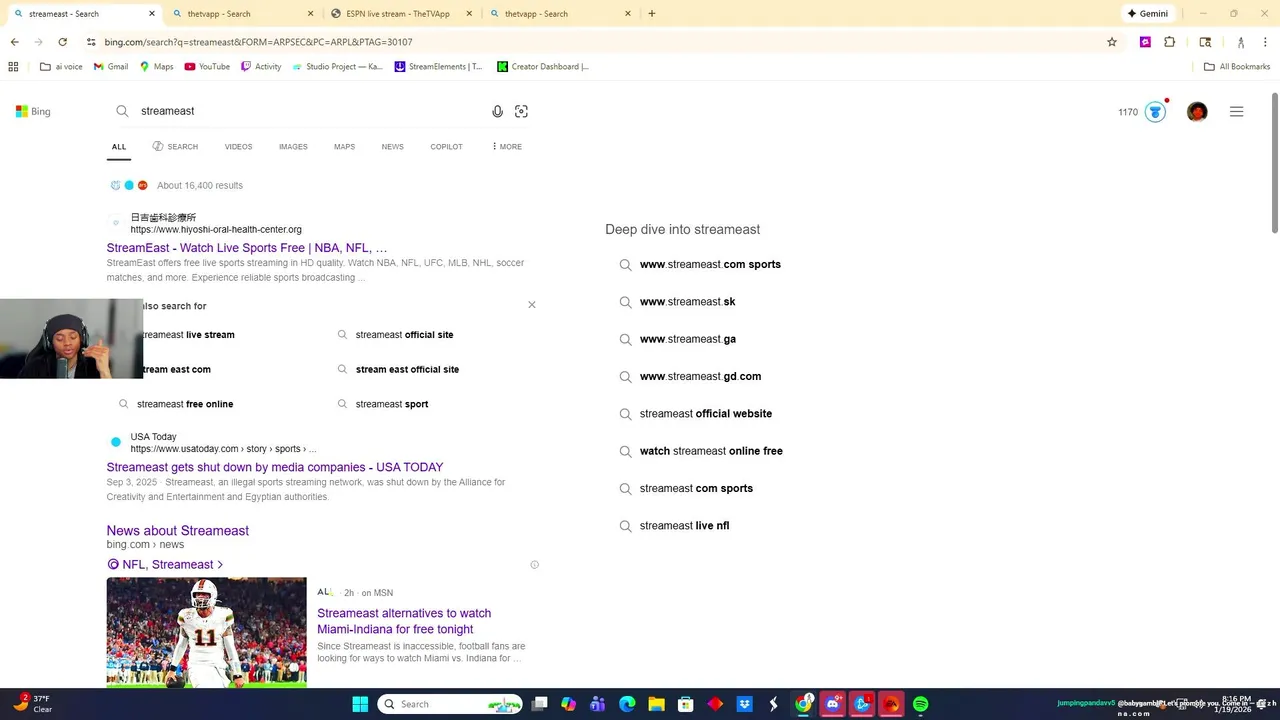Open Microsoft Store from the taskbar
Viewport: 1280px width, 720px height.
click(685, 704)
